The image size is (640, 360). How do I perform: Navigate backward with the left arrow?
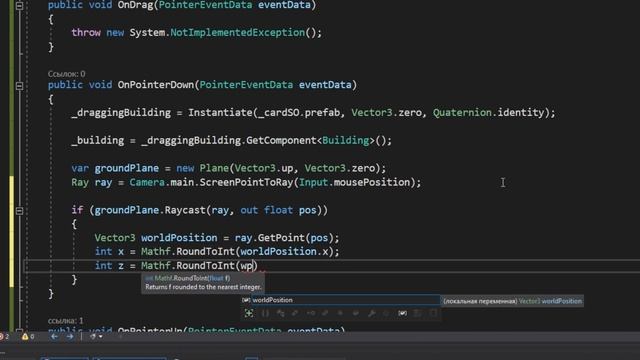click(54, 336)
